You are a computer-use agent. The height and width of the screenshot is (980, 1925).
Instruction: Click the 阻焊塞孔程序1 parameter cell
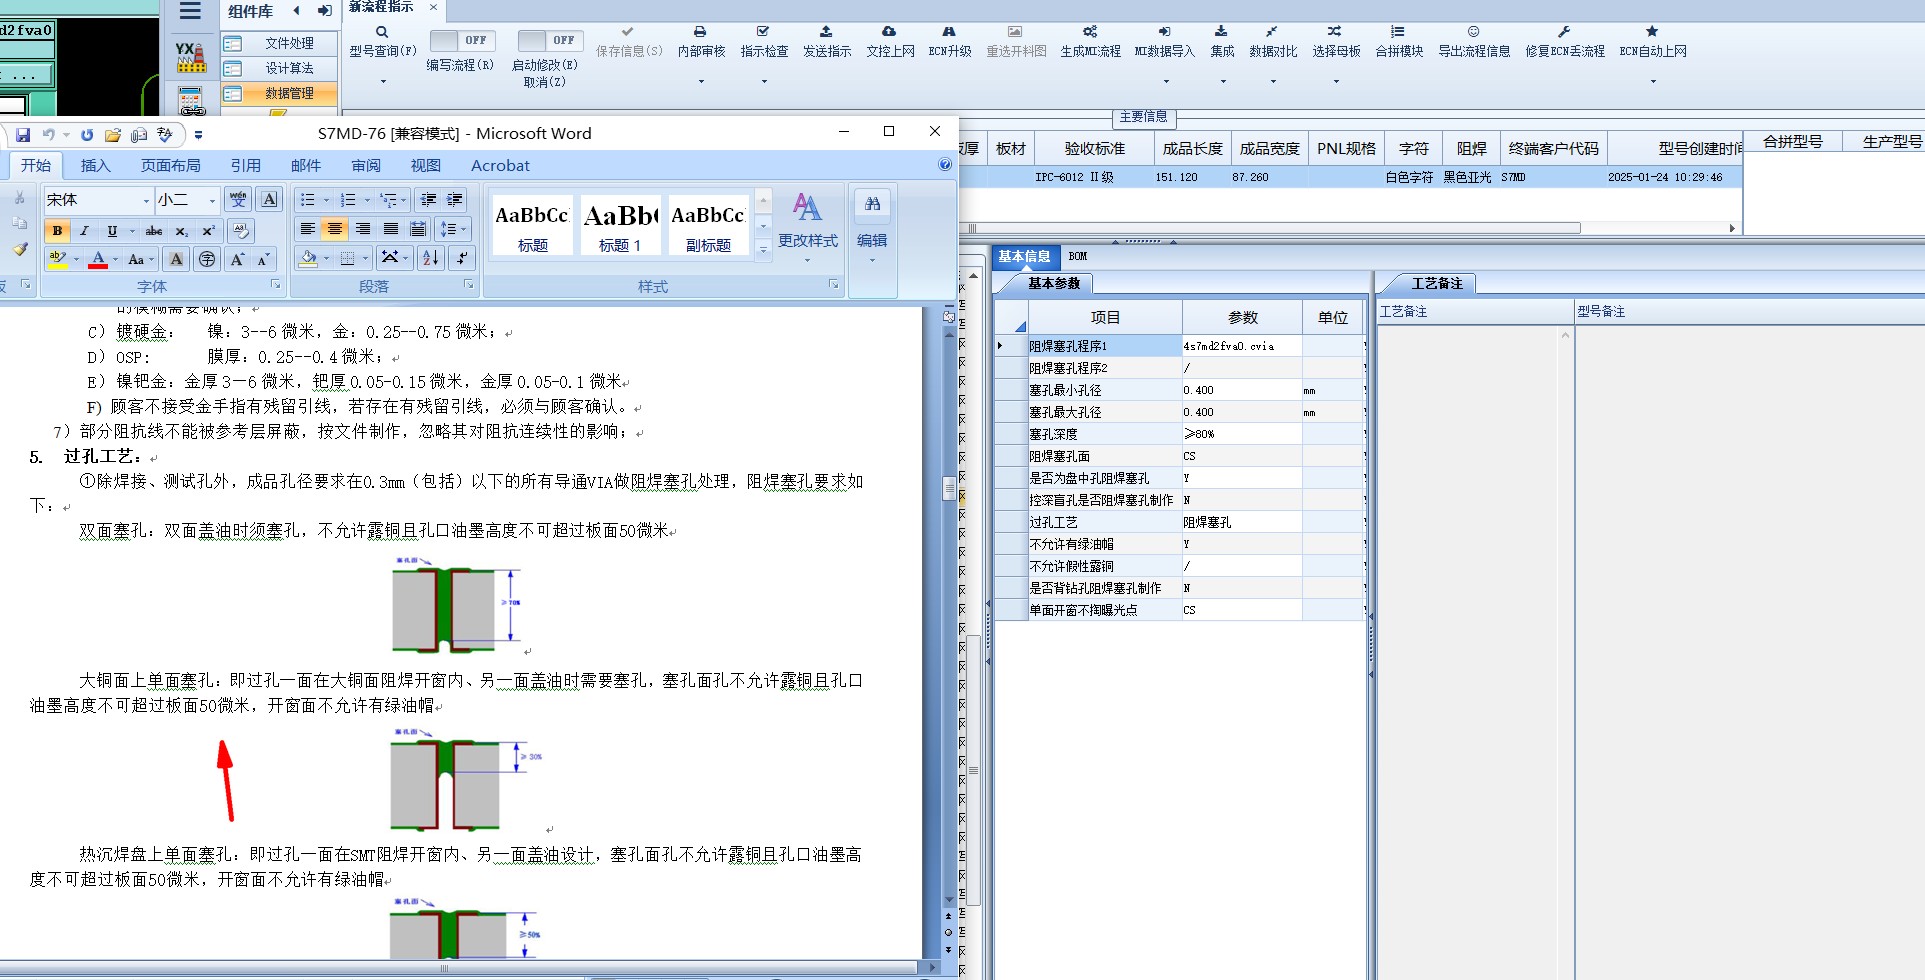1105,346
